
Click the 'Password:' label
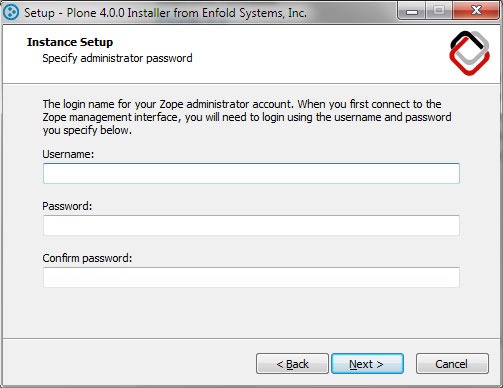(67, 206)
